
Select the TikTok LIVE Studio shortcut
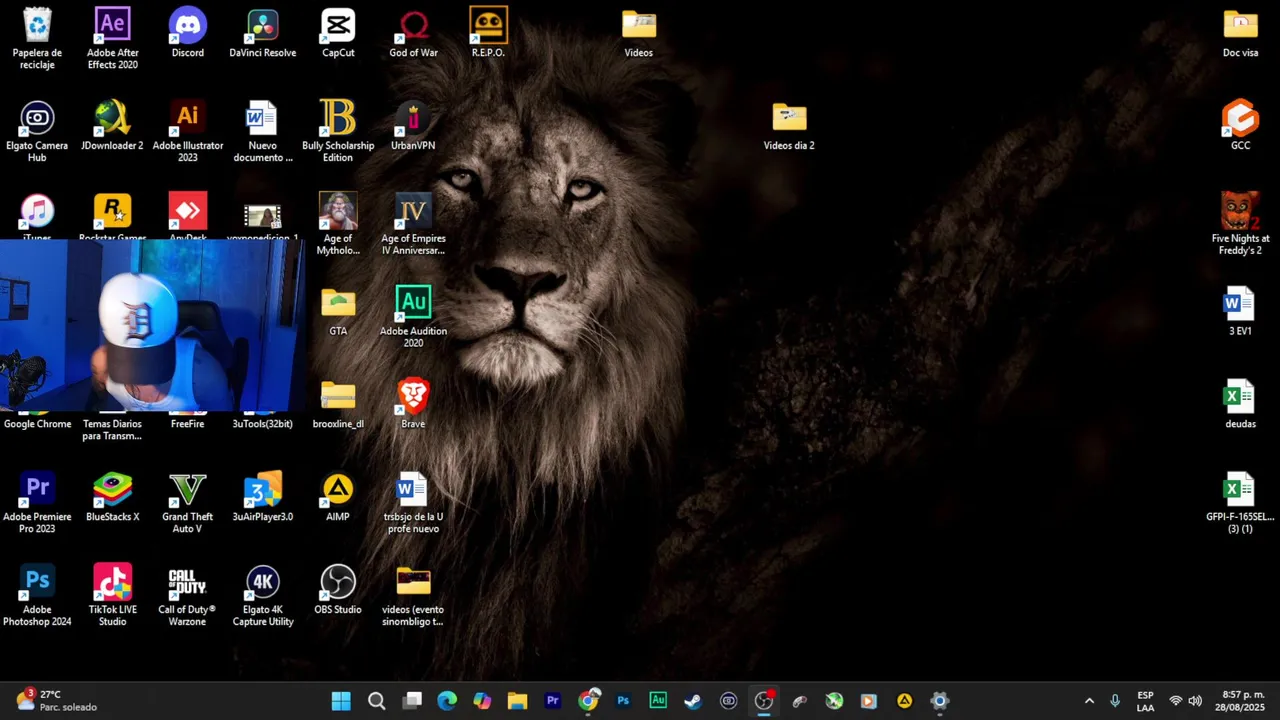click(x=112, y=596)
